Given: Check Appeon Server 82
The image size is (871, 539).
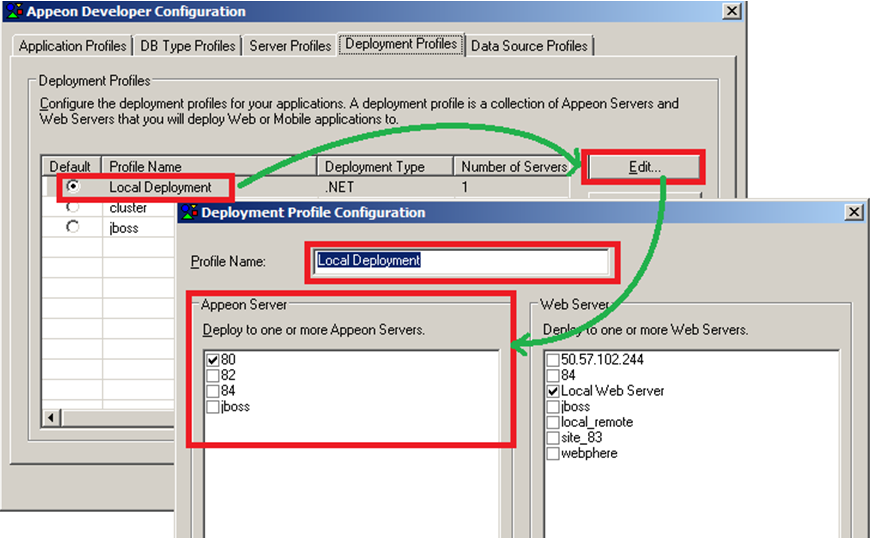Looking at the screenshot, I should click(x=213, y=376).
